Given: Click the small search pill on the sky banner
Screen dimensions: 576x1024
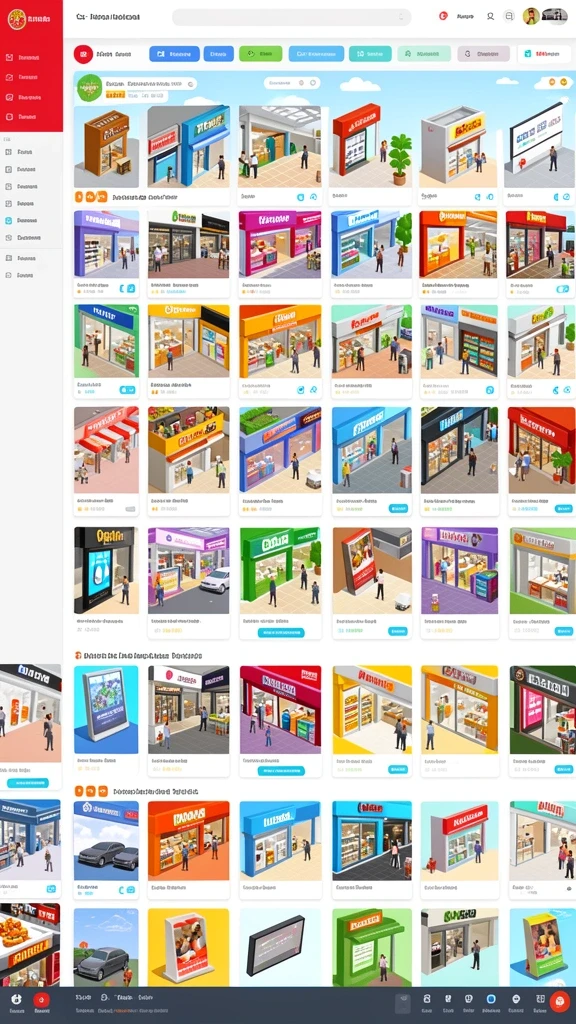Looking at the screenshot, I should click(292, 83).
